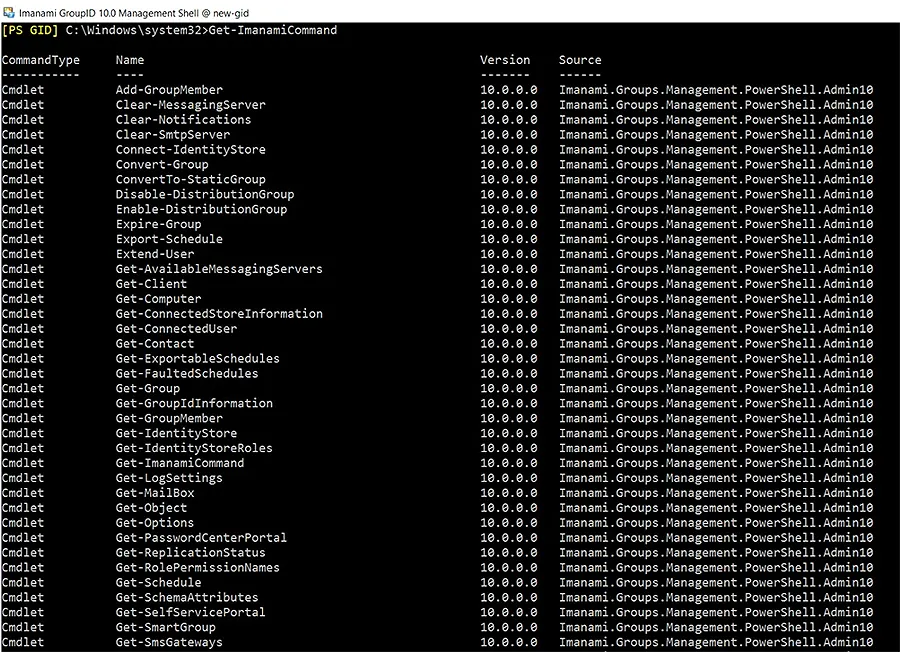This screenshot has height=652, width=900.
Task: Select the 'Get-RolePermissionNames' cmdlet name
Action: [x=198, y=567]
